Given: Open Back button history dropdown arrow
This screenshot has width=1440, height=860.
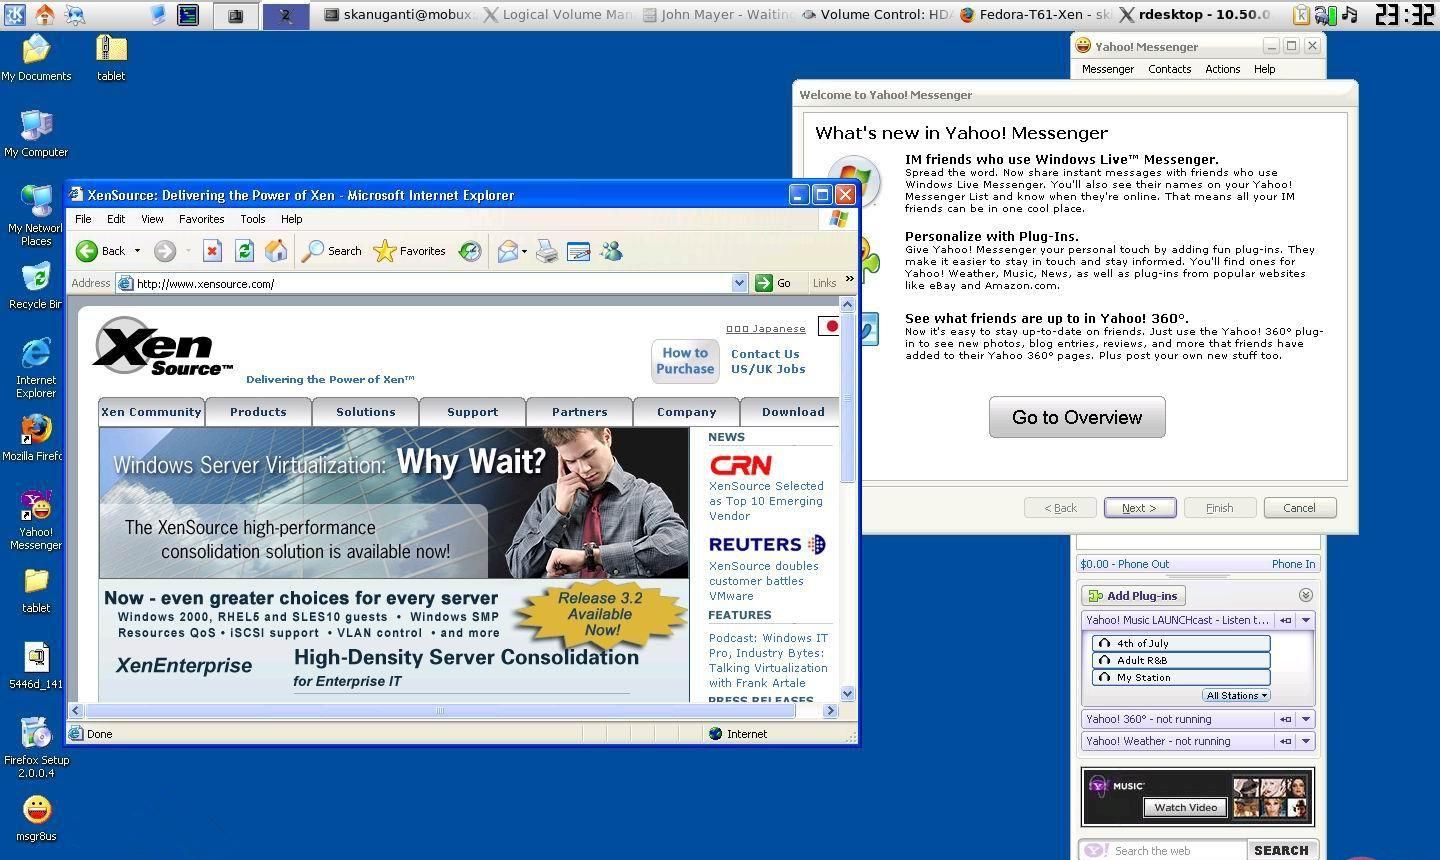Looking at the screenshot, I should click(137, 251).
